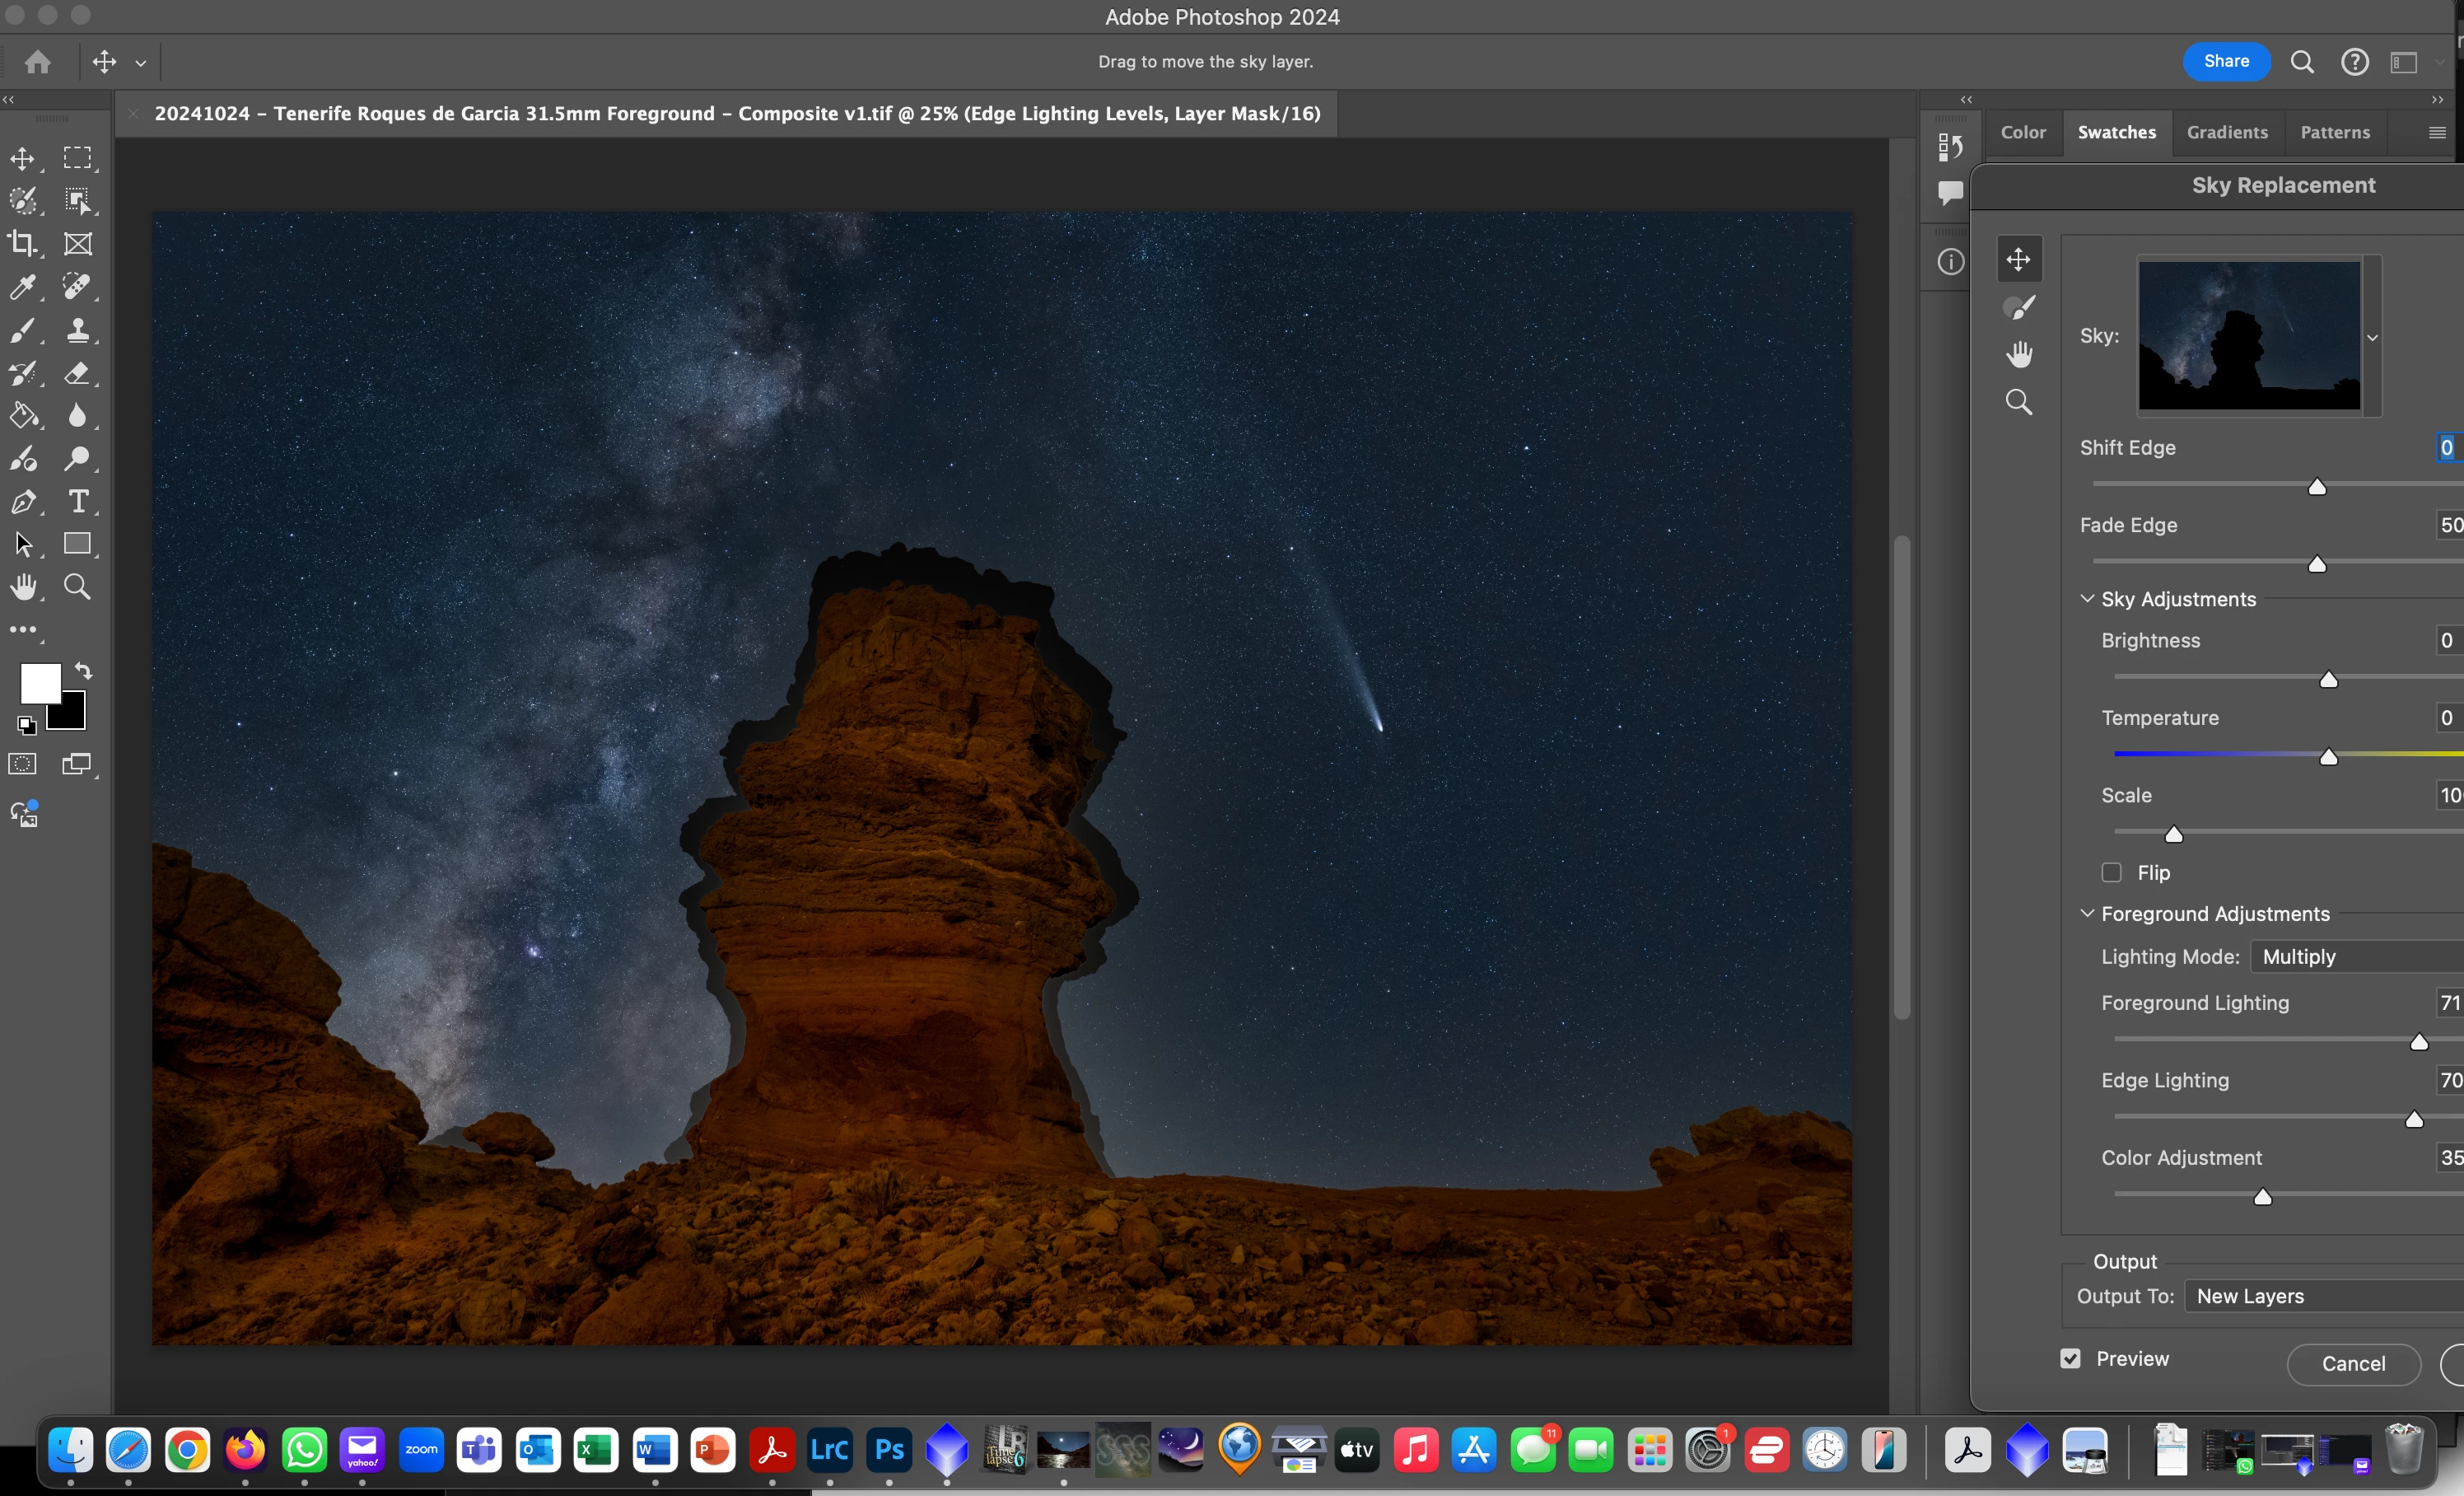
Task: Swap foreground and background colors
Action: tap(84, 671)
